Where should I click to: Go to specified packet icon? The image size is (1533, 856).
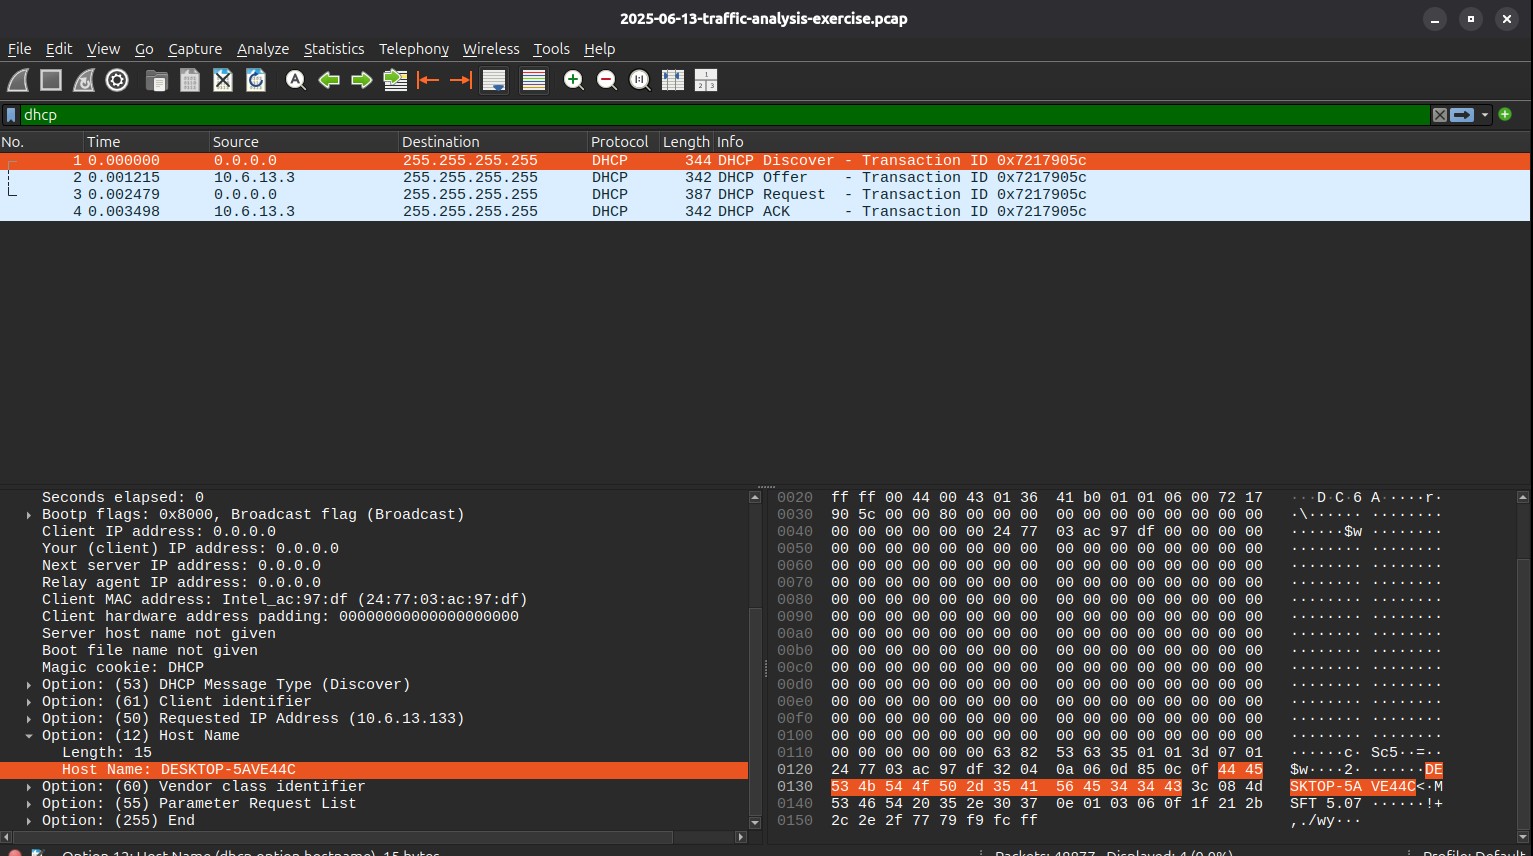coord(395,81)
